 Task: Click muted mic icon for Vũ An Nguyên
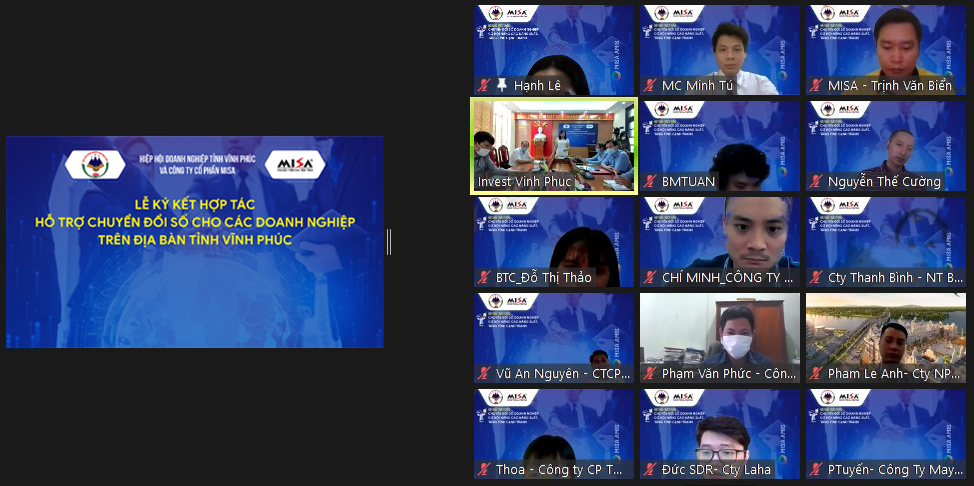point(484,374)
